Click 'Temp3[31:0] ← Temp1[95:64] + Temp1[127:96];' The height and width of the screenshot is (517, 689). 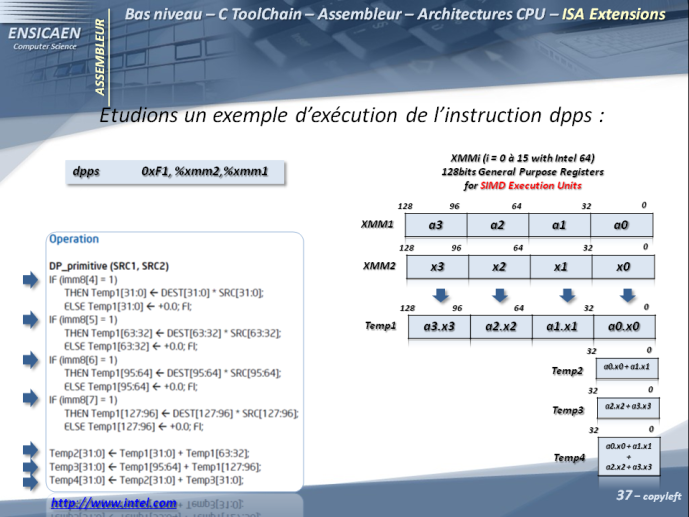pyautogui.click(x=155, y=466)
